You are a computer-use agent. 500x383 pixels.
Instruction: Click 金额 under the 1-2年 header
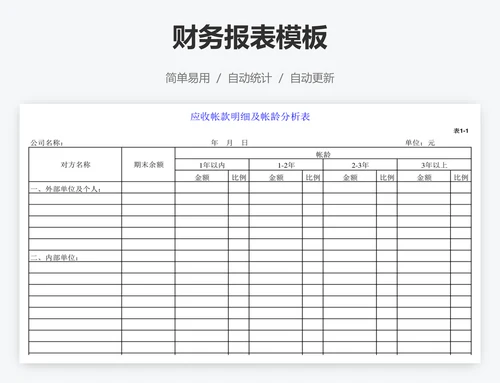tap(276, 177)
